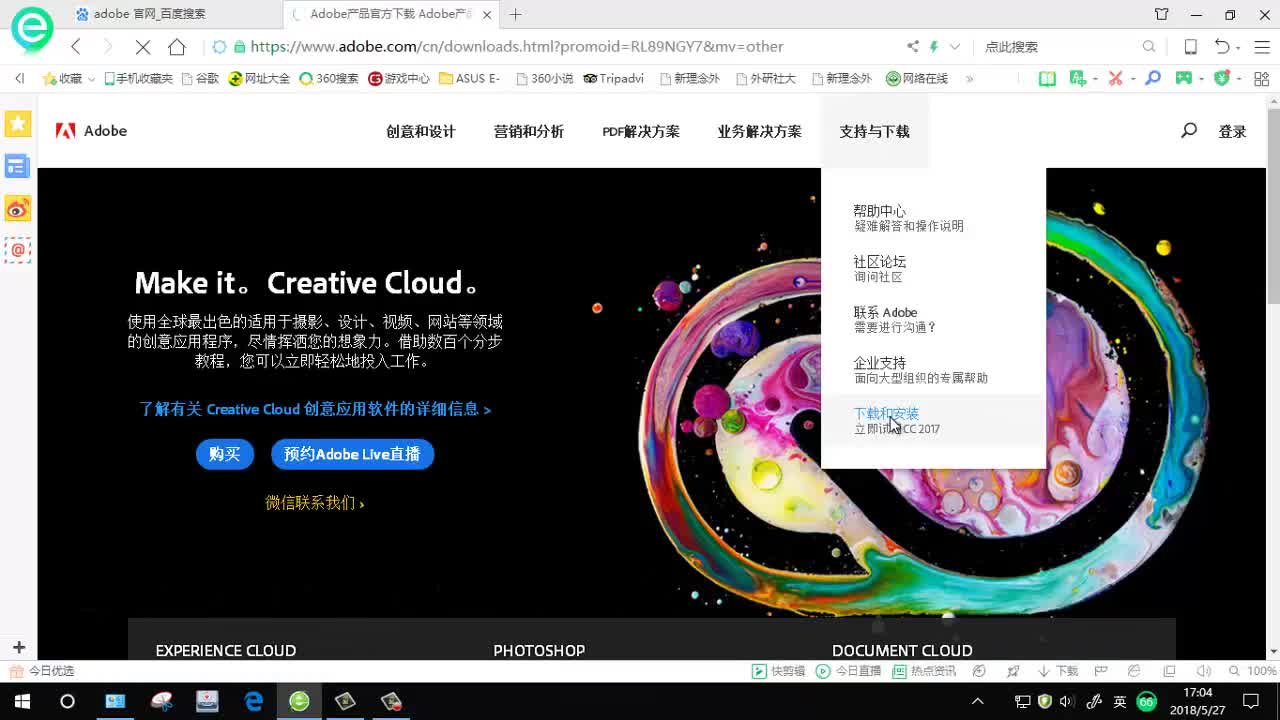Image resolution: width=1280 pixels, height=720 pixels.
Task: Open the browser screenshot scissors tool
Action: [1117, 78]
